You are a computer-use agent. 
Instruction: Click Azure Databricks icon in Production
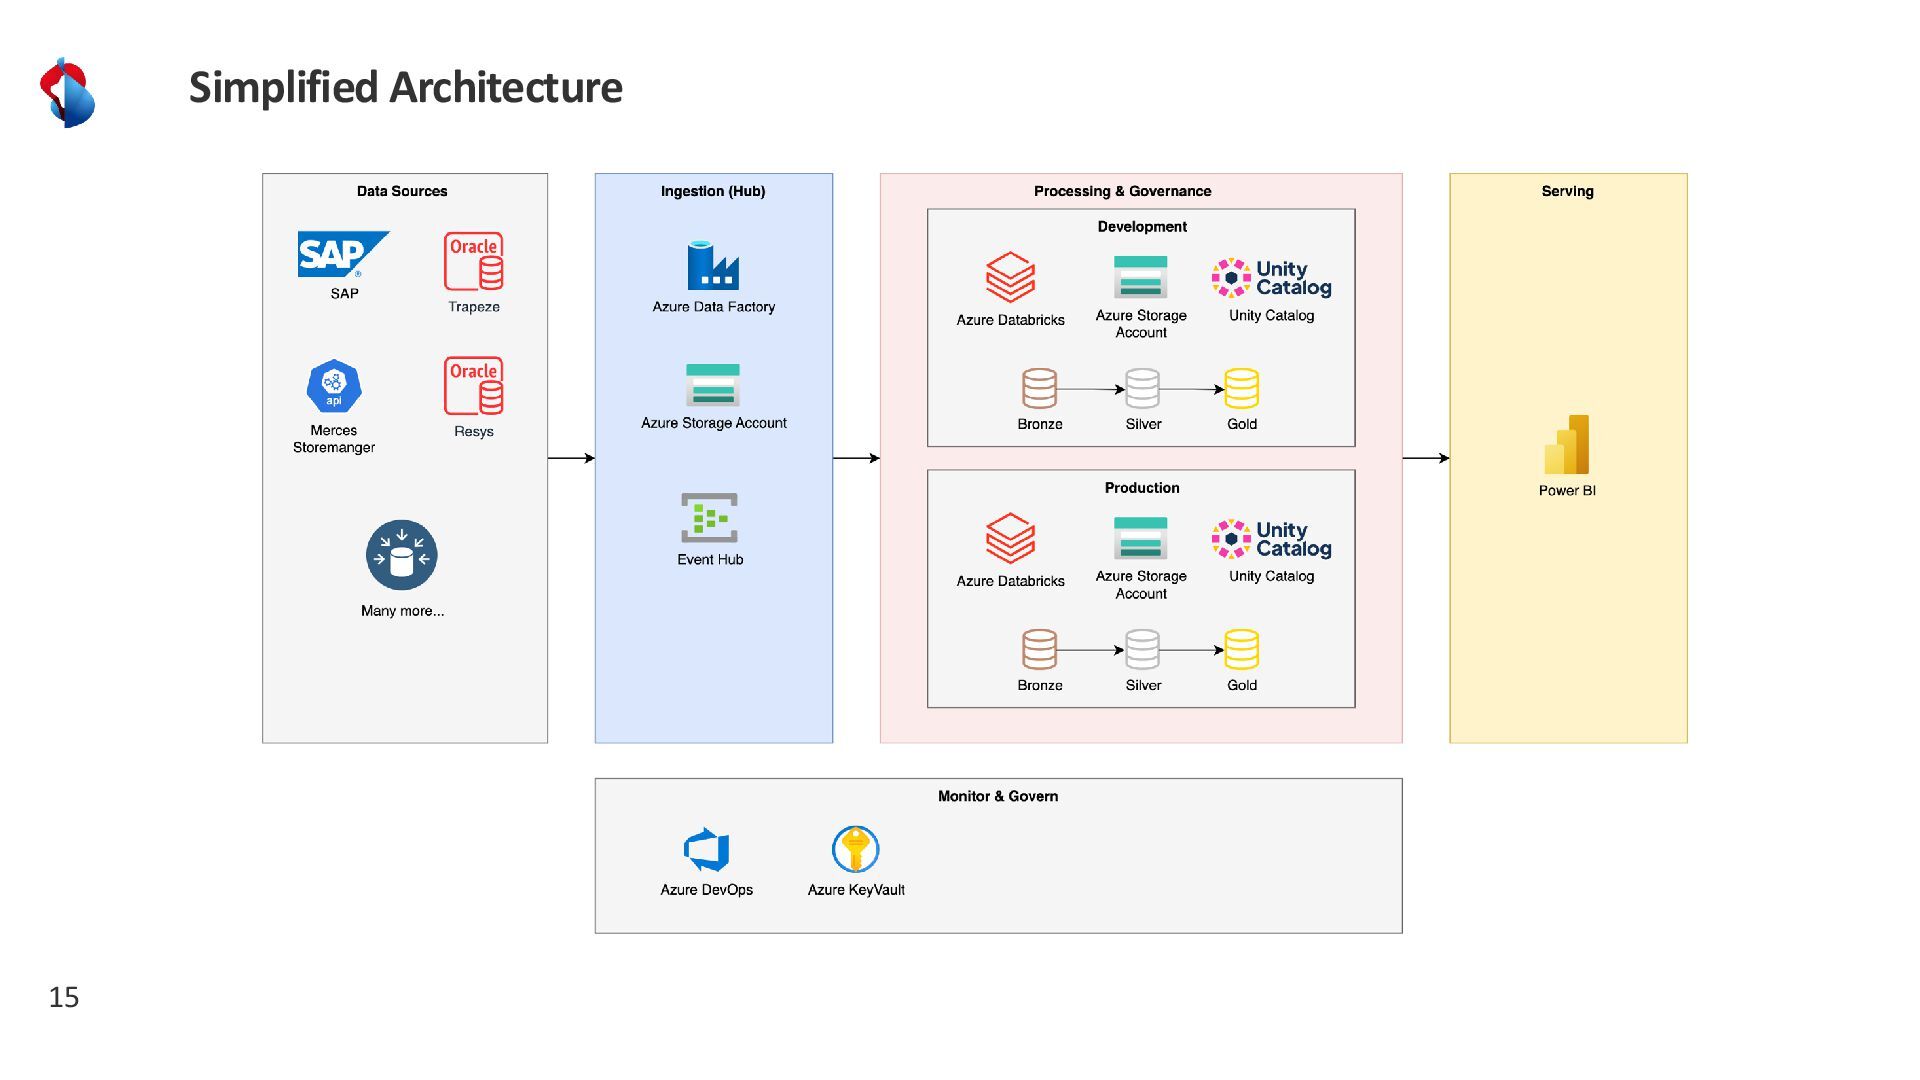point(1010,538)
